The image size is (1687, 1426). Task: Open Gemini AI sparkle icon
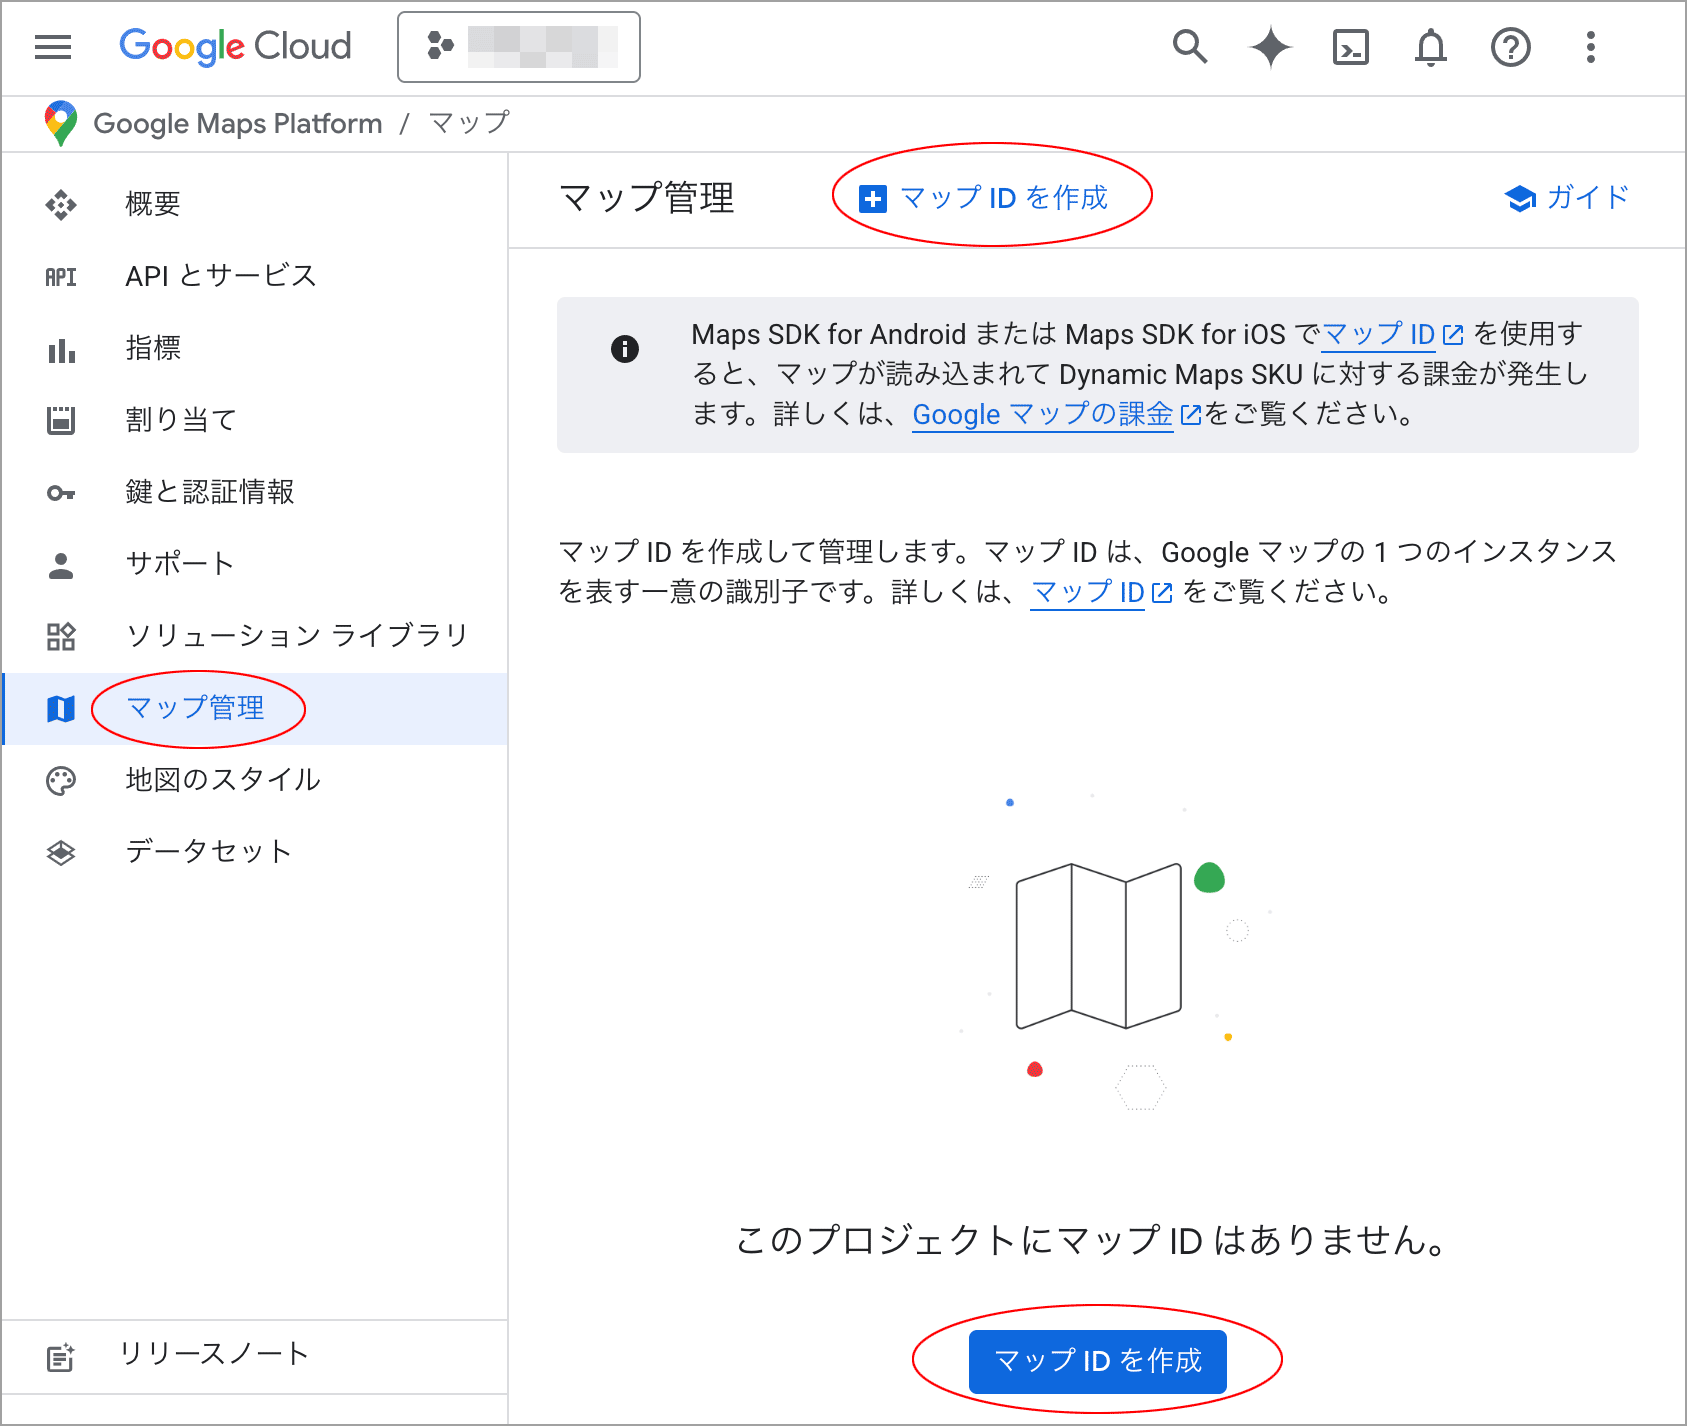click(1271, 47)
